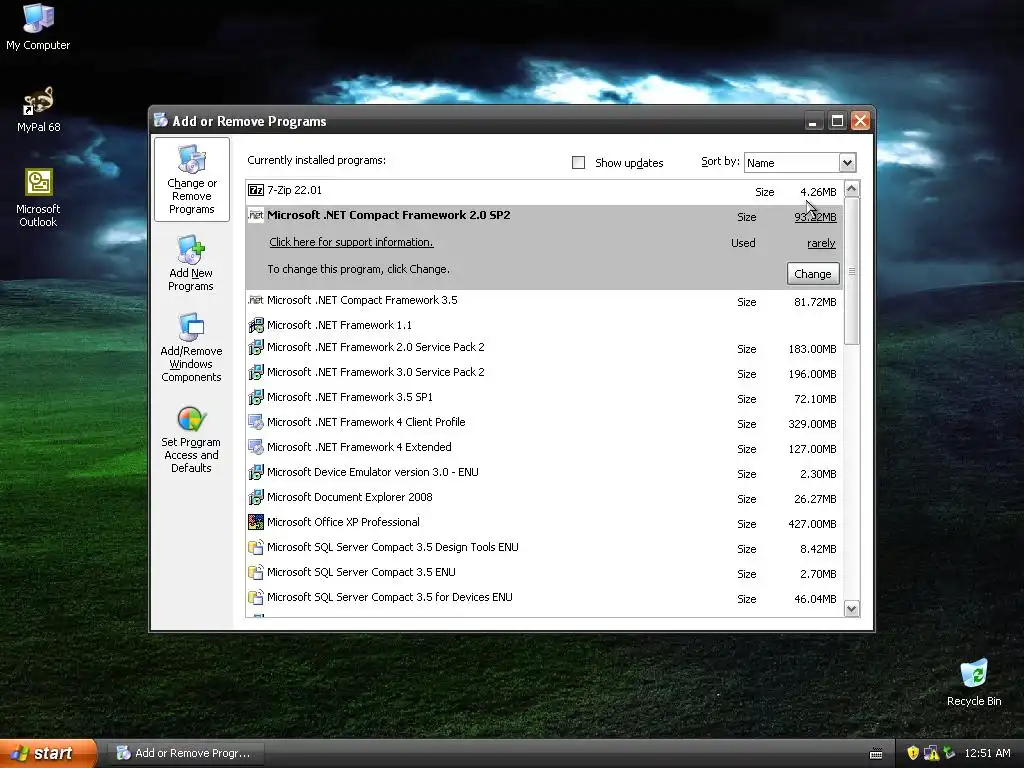This screenshot has width=1024, height=768.
Task: Click the 7-Zip 22.01 program icon
Action: 256,190
